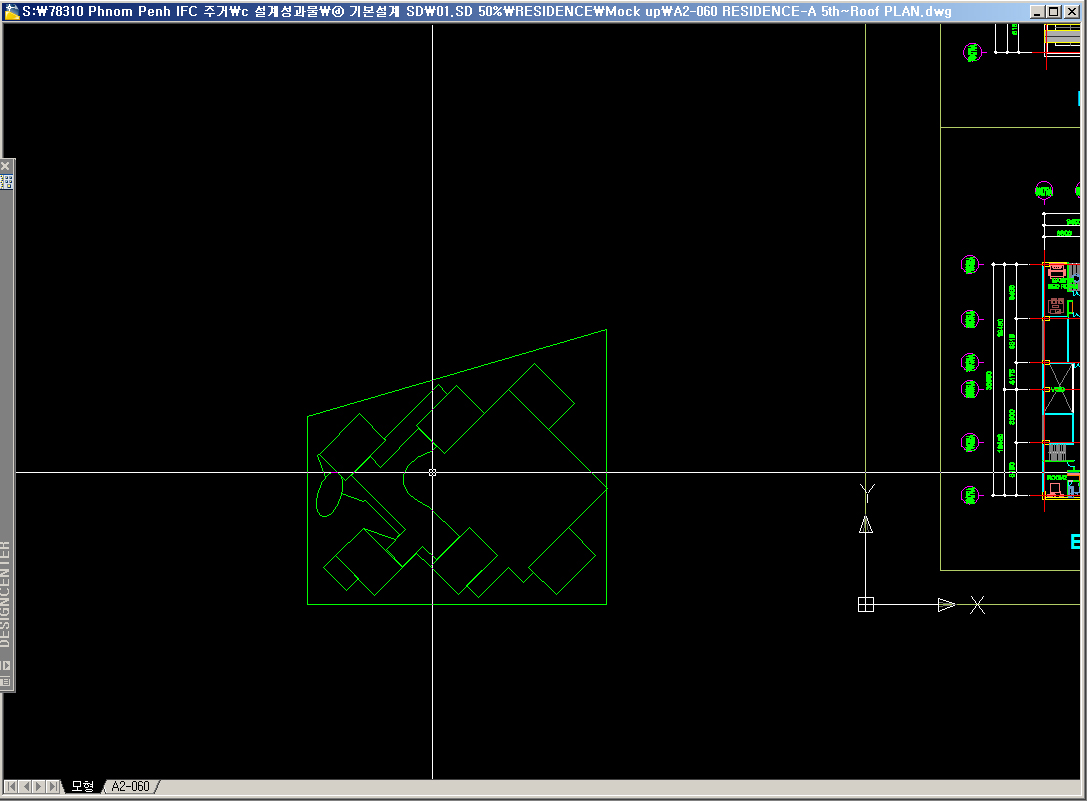Viewport: 1087px width, 801px height.
Task: Switch to the A2-060 layout tab
Action: click(131, 787)
